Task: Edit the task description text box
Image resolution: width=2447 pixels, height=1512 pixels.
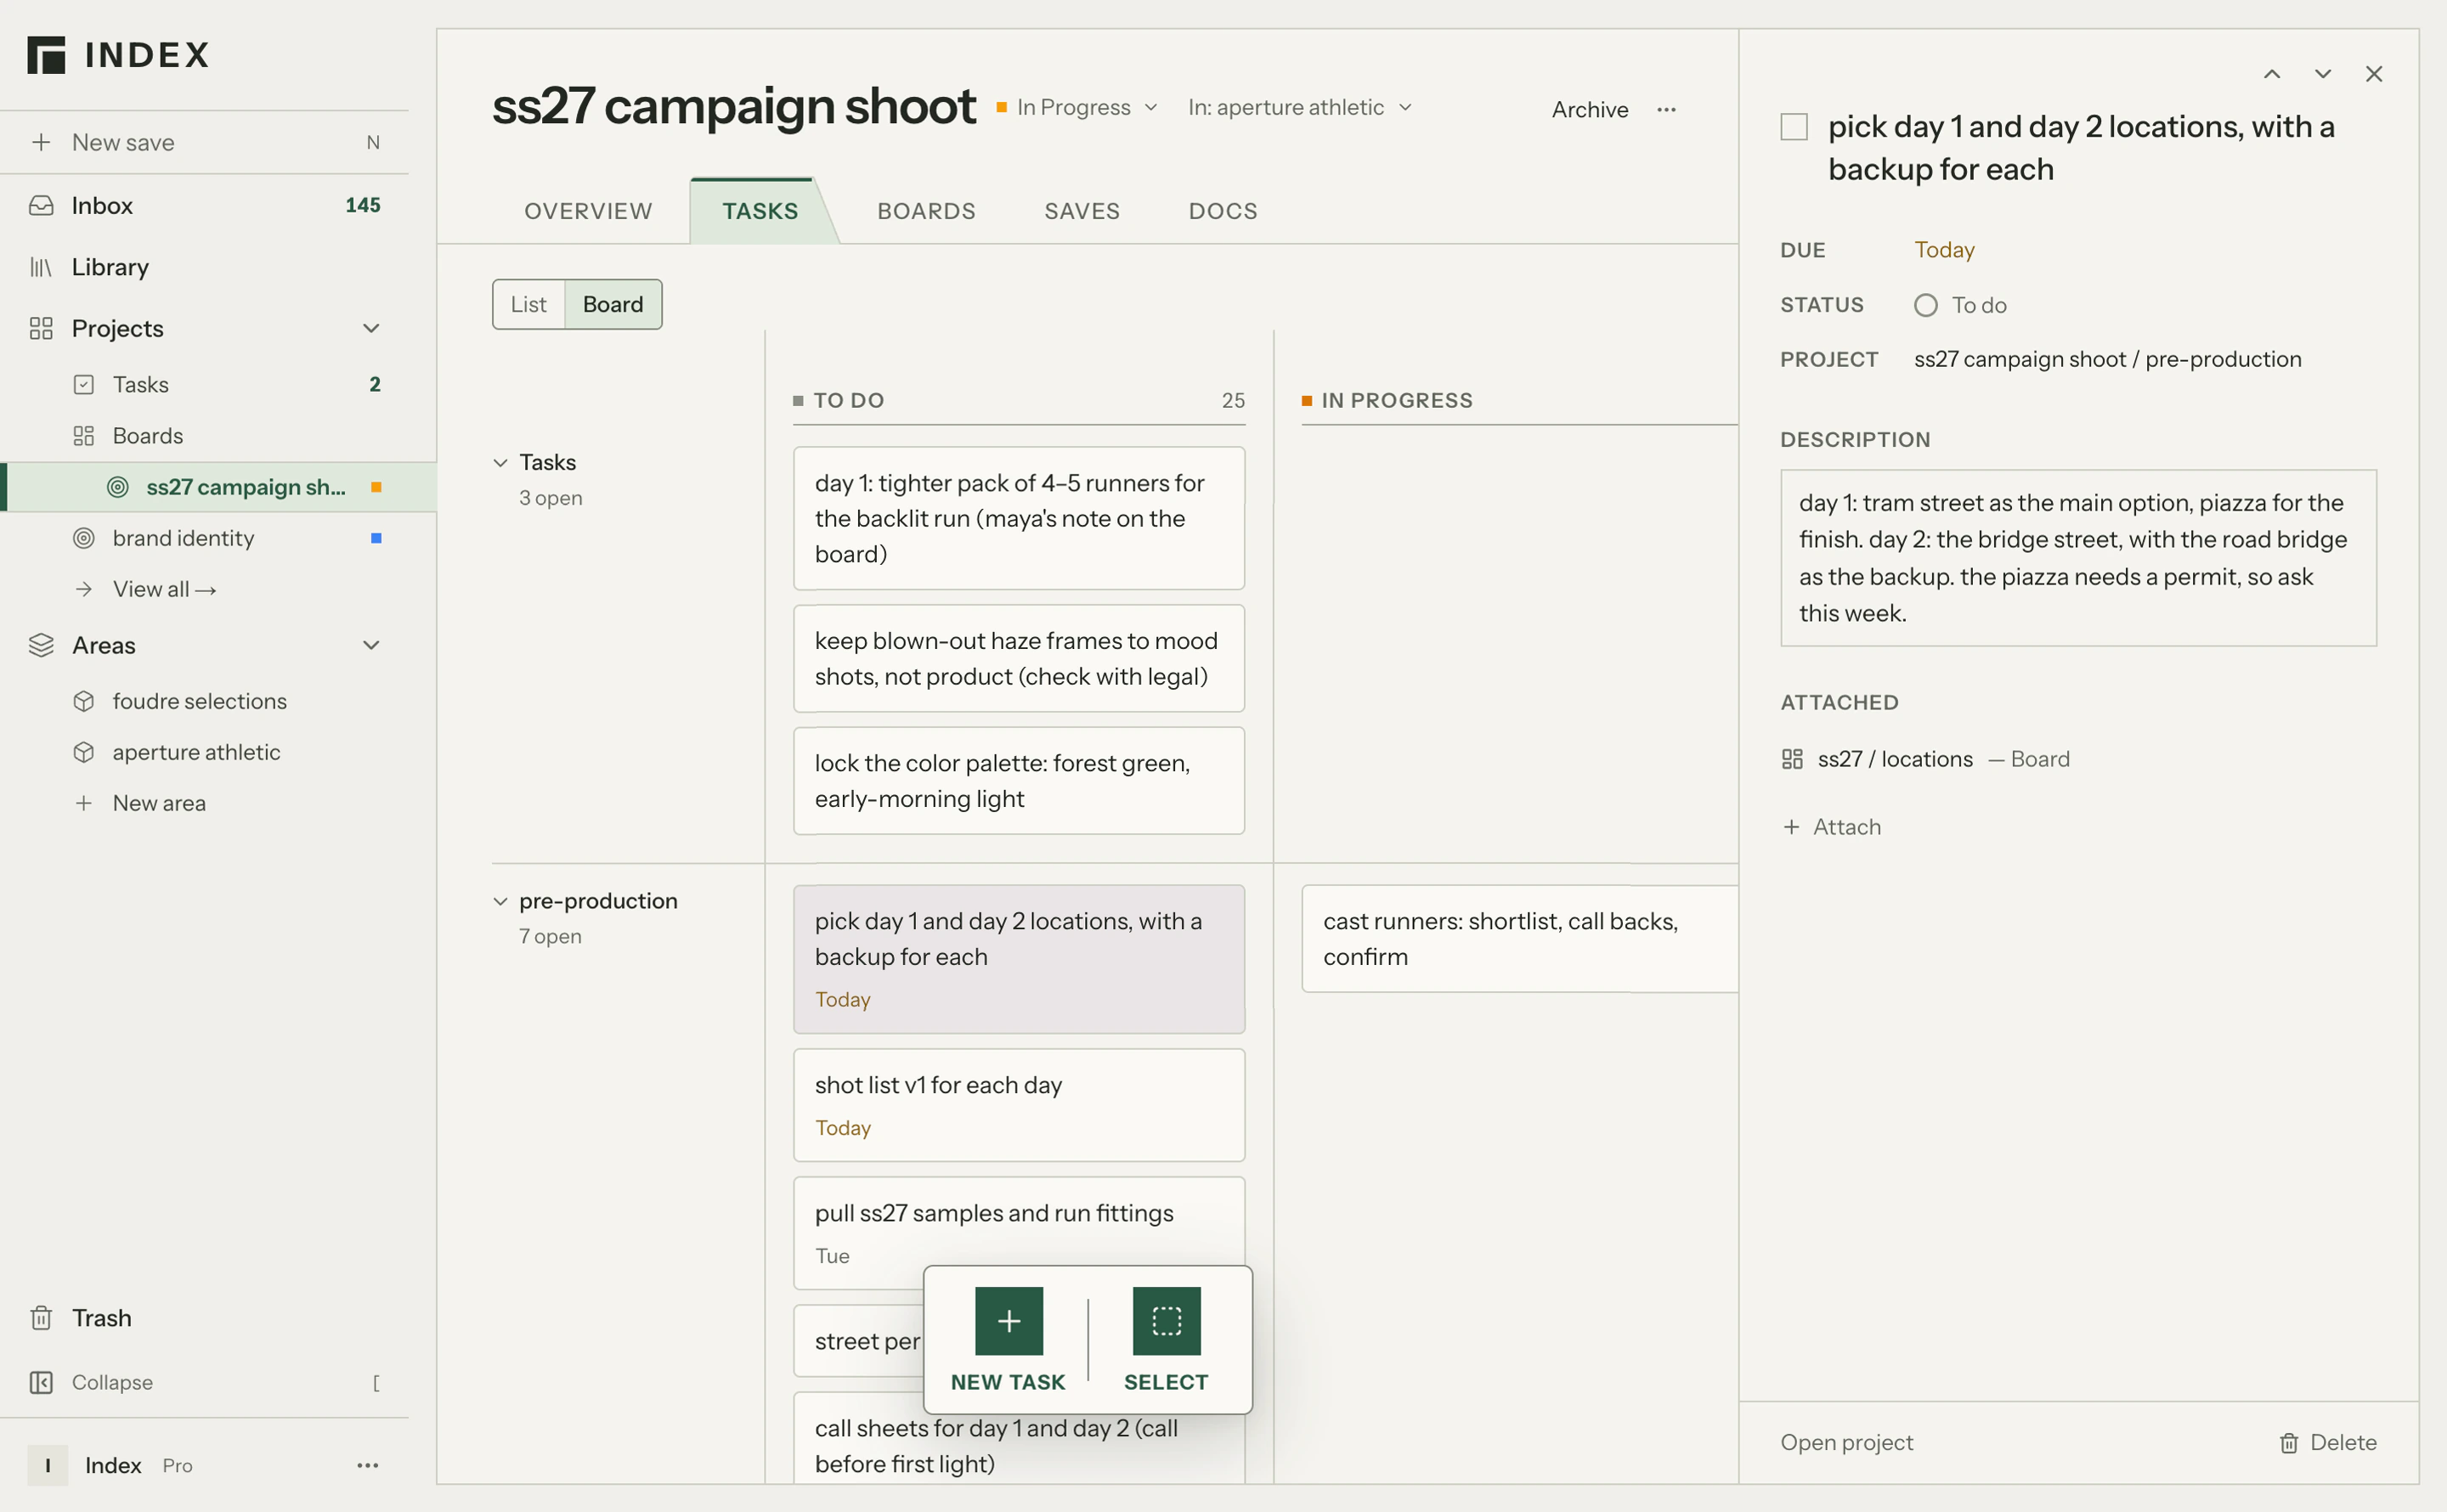Action: (2078, 558)
